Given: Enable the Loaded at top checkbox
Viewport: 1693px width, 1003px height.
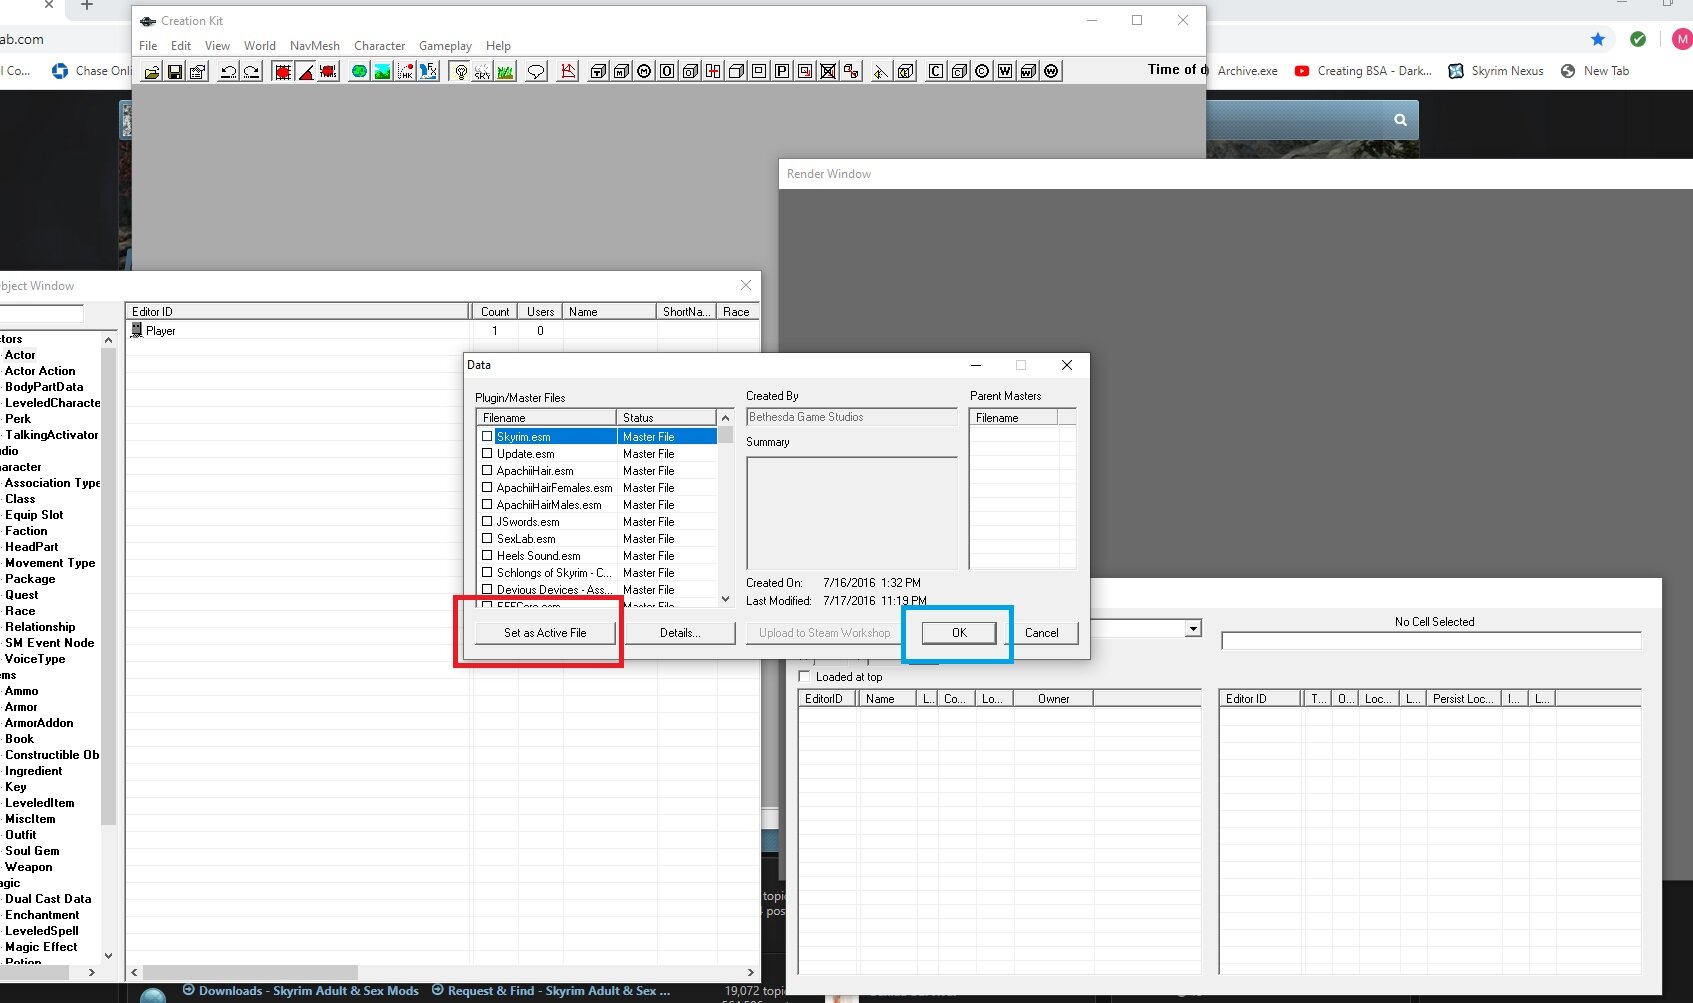Looking at the screenshot, I should pos(804,677).
